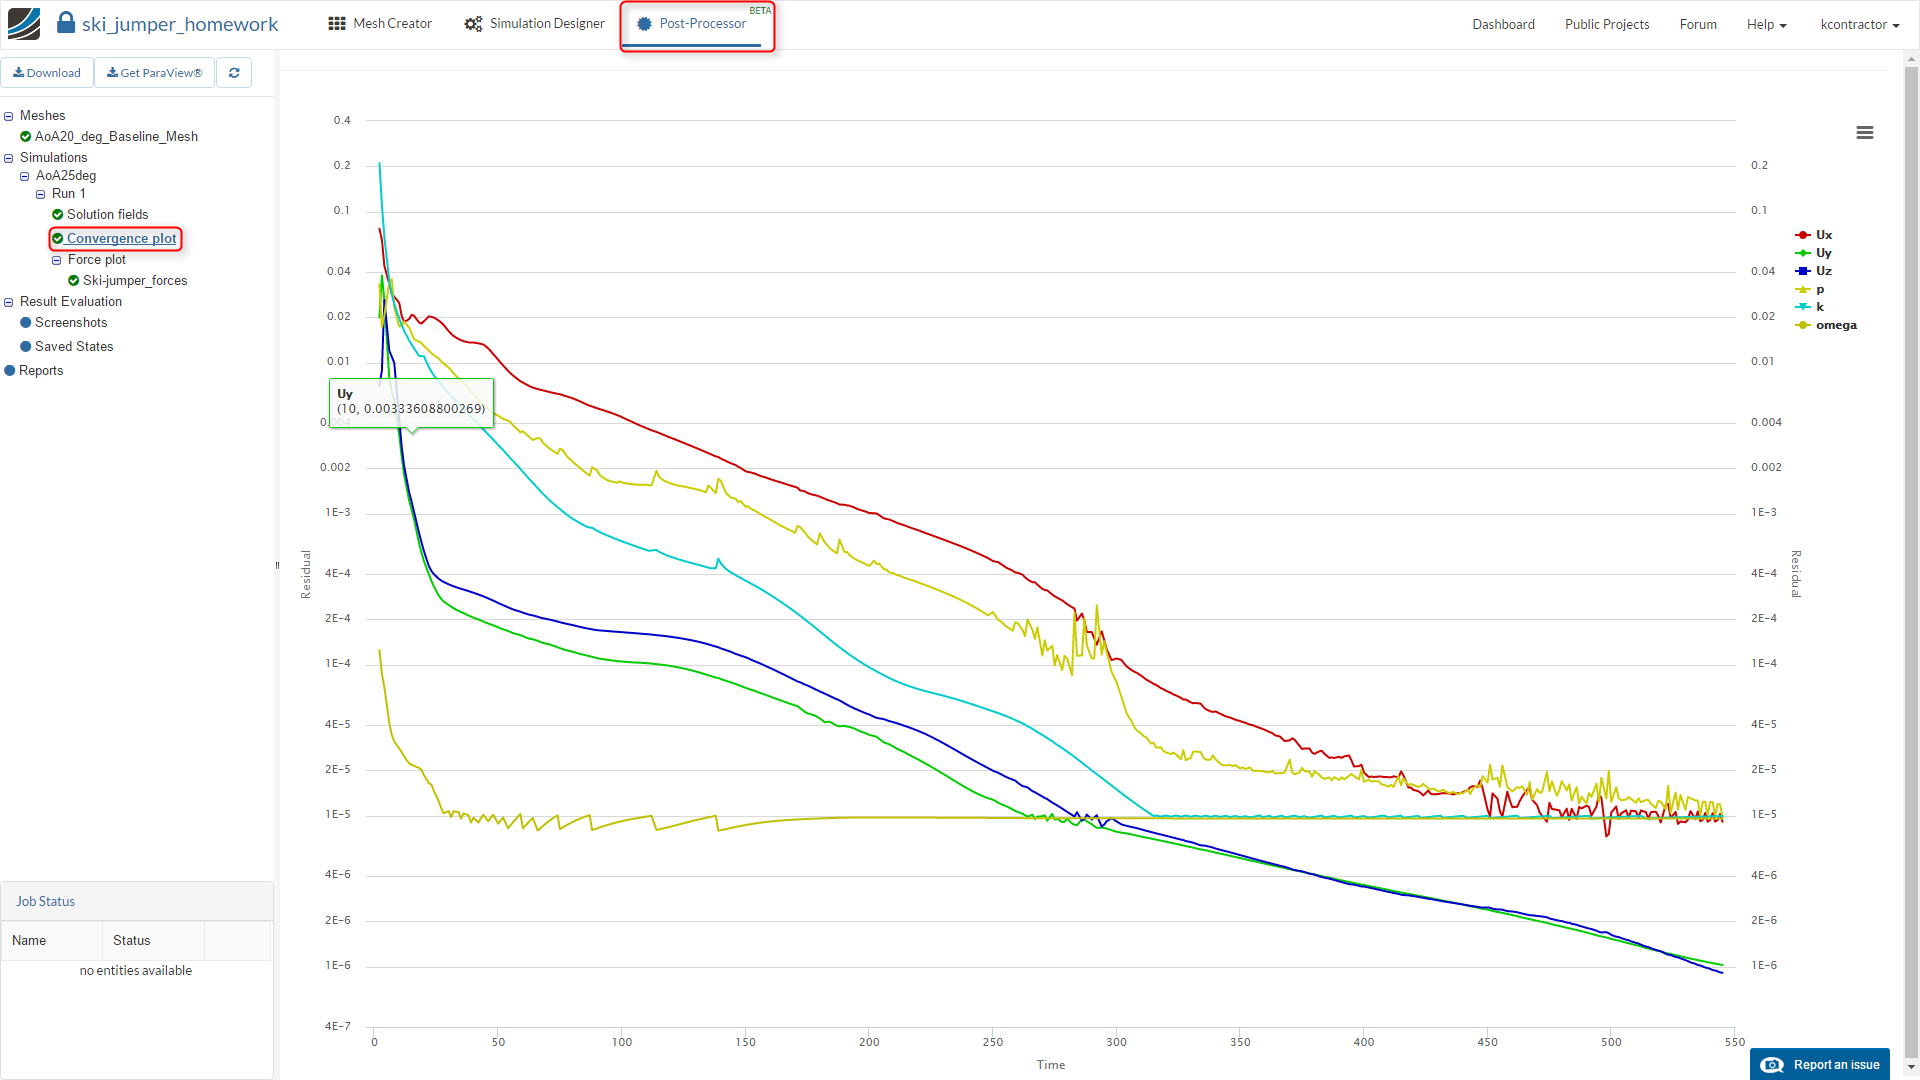Click the SimScale logo icon
Viewport: 1920px width, 1080px height.
tap(24, 24)
